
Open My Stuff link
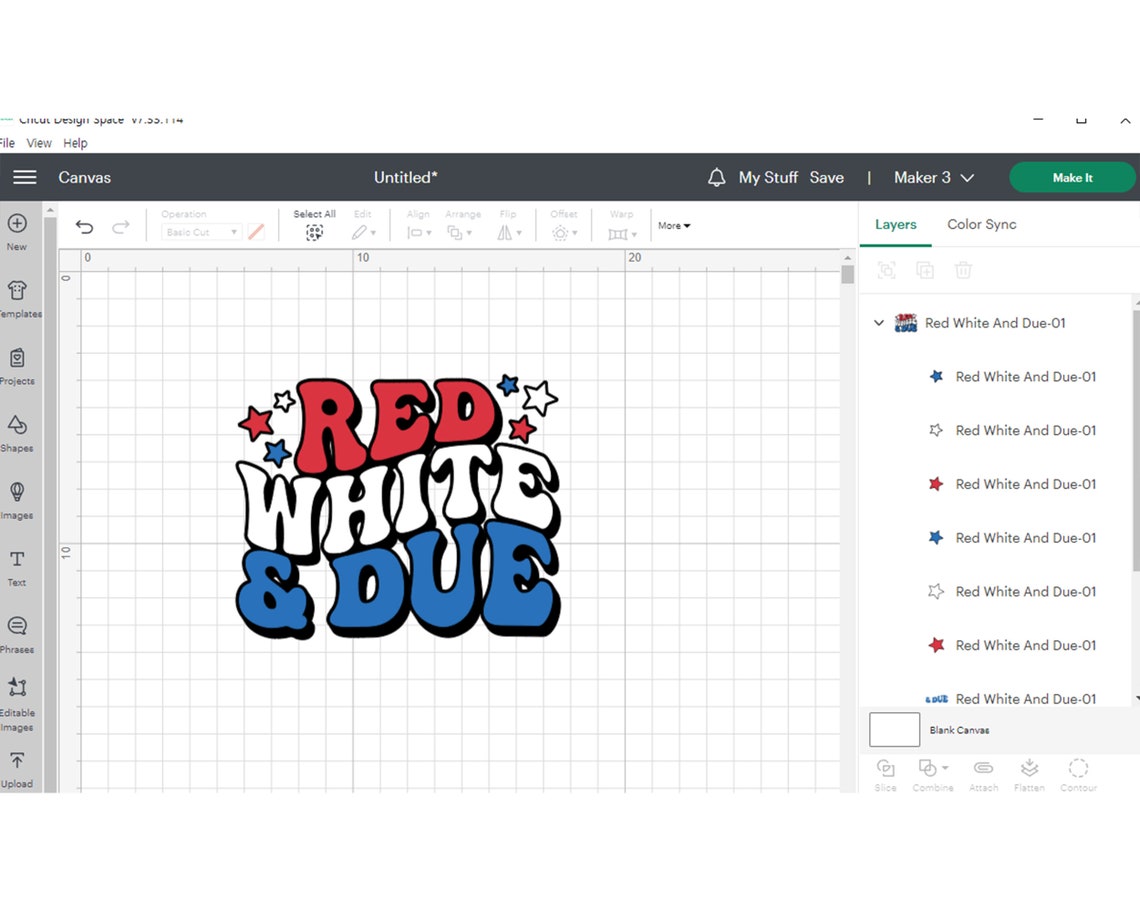(768, 177)
